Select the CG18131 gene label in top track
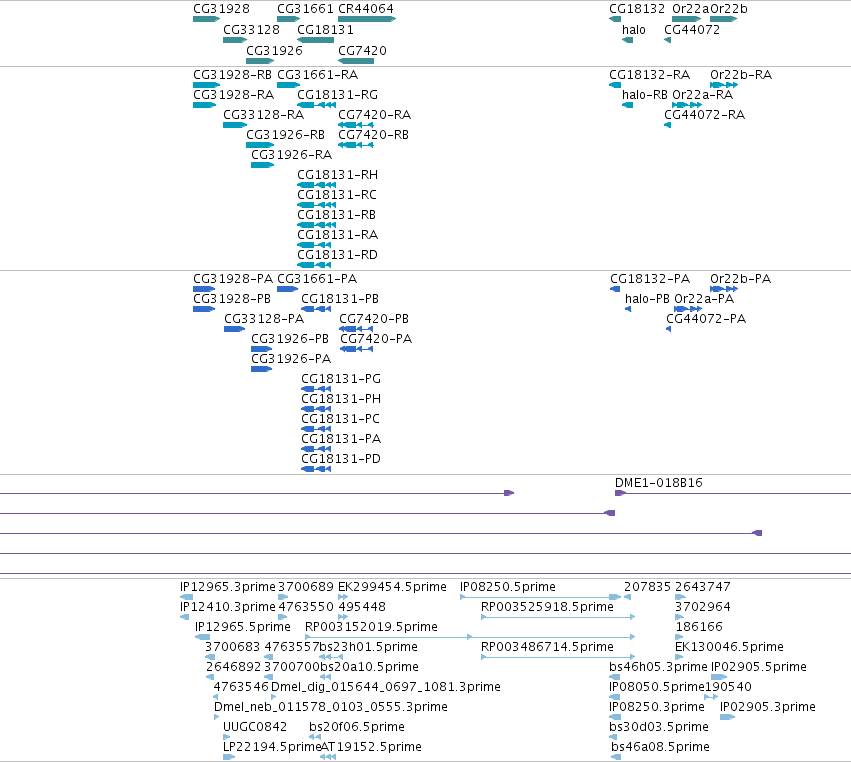The image size is (851, 762). 325,29
